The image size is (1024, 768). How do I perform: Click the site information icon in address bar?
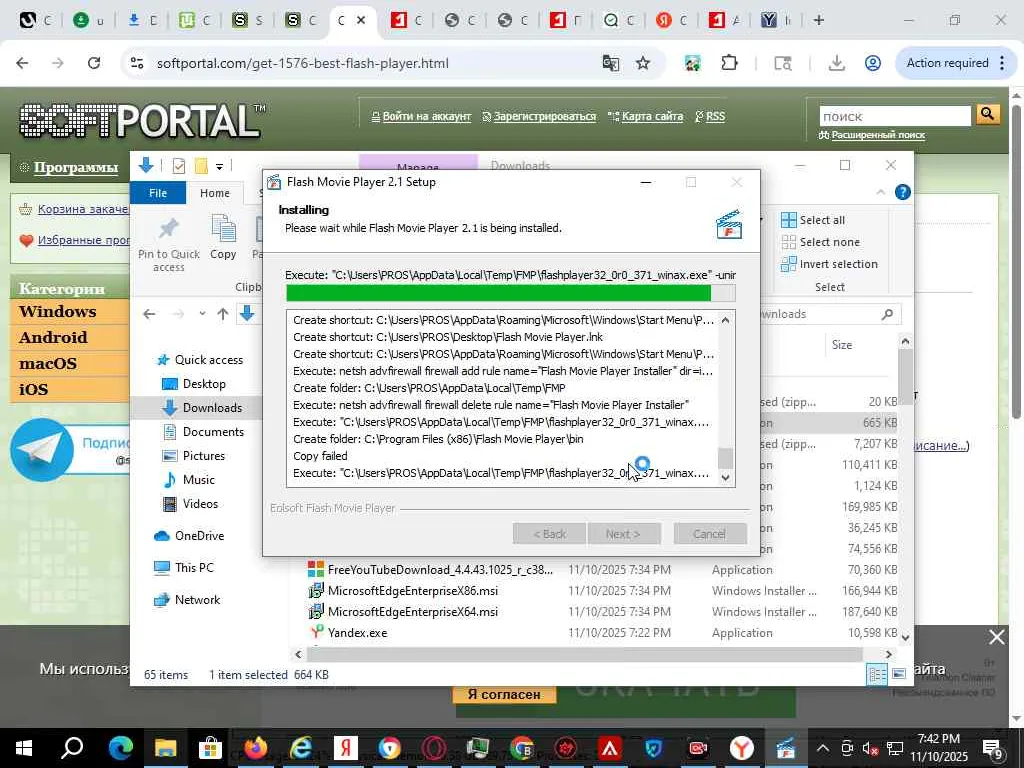[x=137, y=63]
